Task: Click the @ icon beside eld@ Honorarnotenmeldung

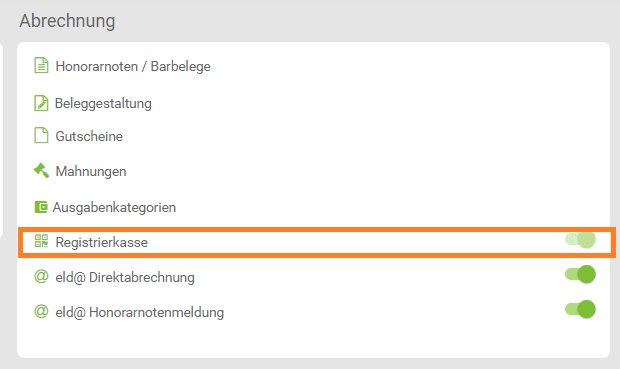Action: (x=41, y=311)
